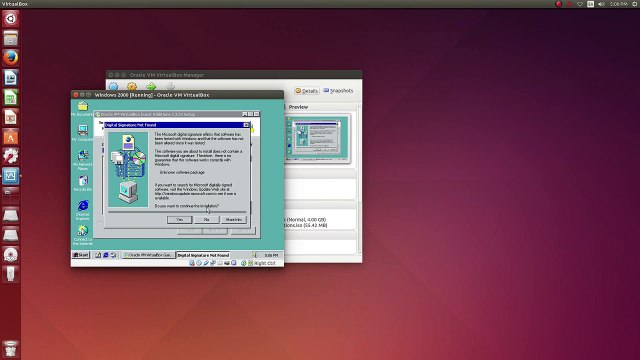Open the Files manager in launcher
The width and height of the screenshot is (640, 360).
[11, 38]
